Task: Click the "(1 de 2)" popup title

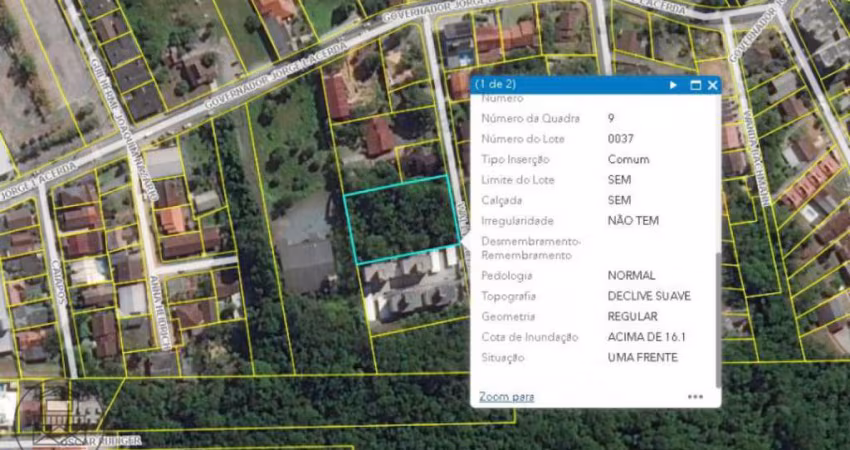Action: (495, 85)
